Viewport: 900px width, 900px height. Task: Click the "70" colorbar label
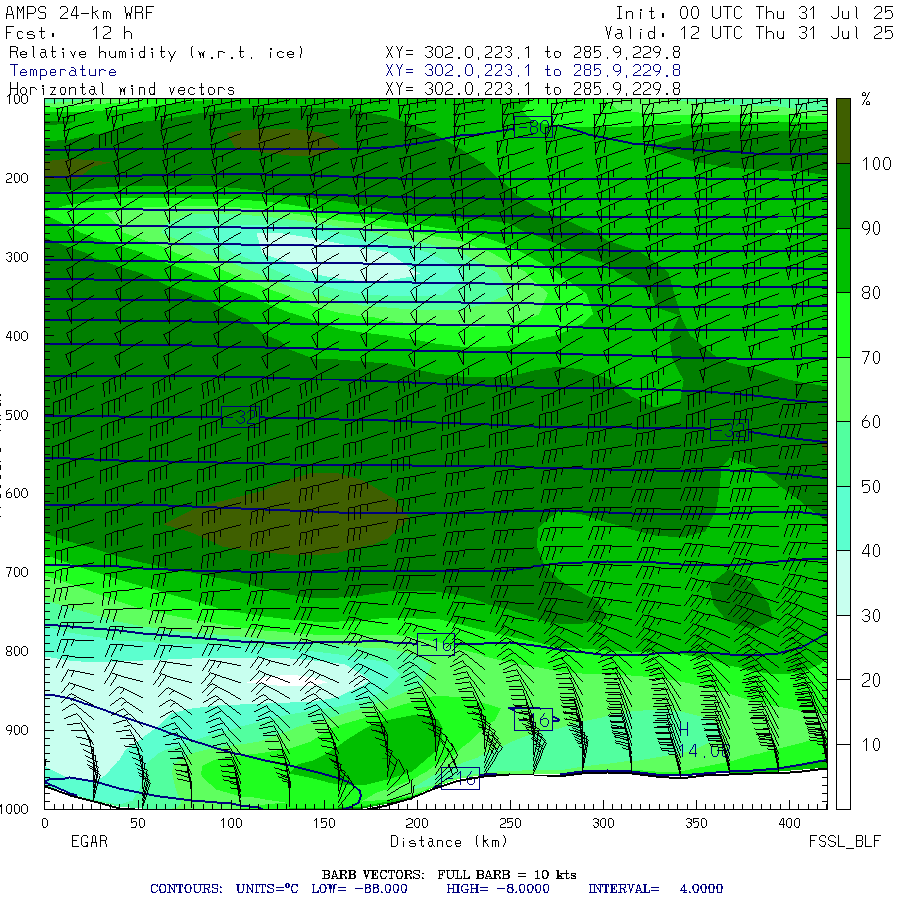871,358
